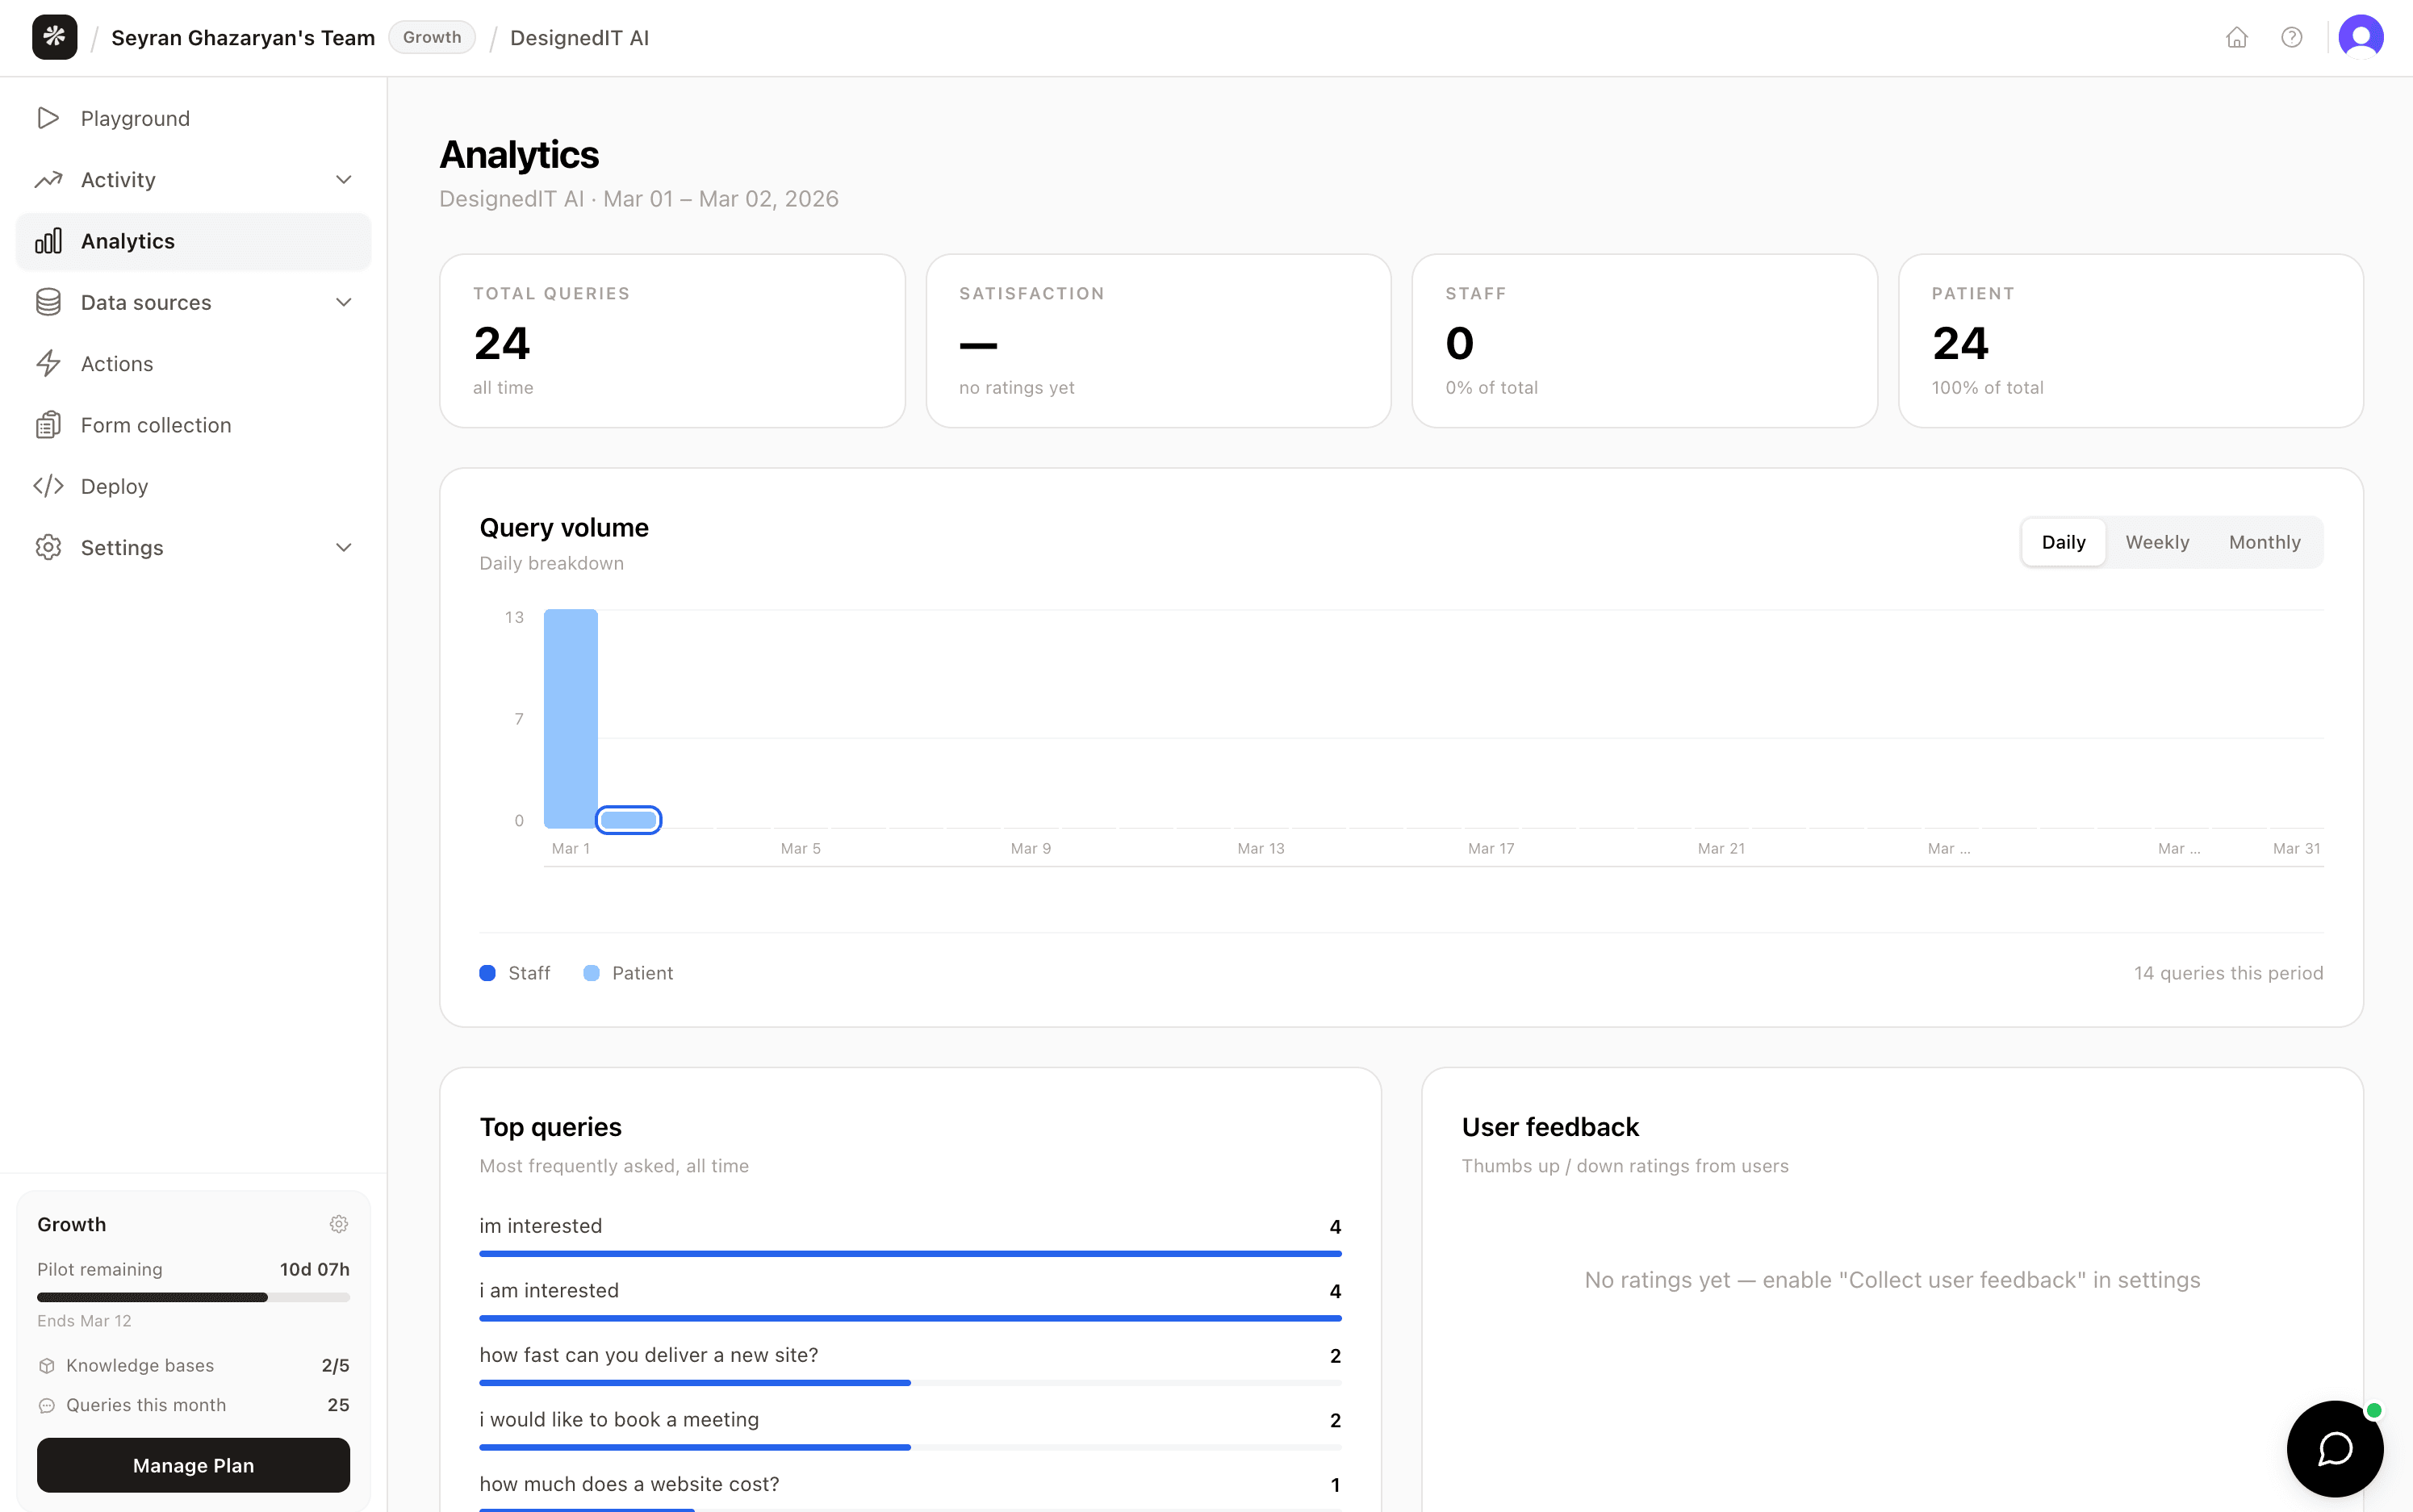Viewport: 2413px width, 1512px height.
Task: Open Data sources via its database icon
Action: (49, 301)
